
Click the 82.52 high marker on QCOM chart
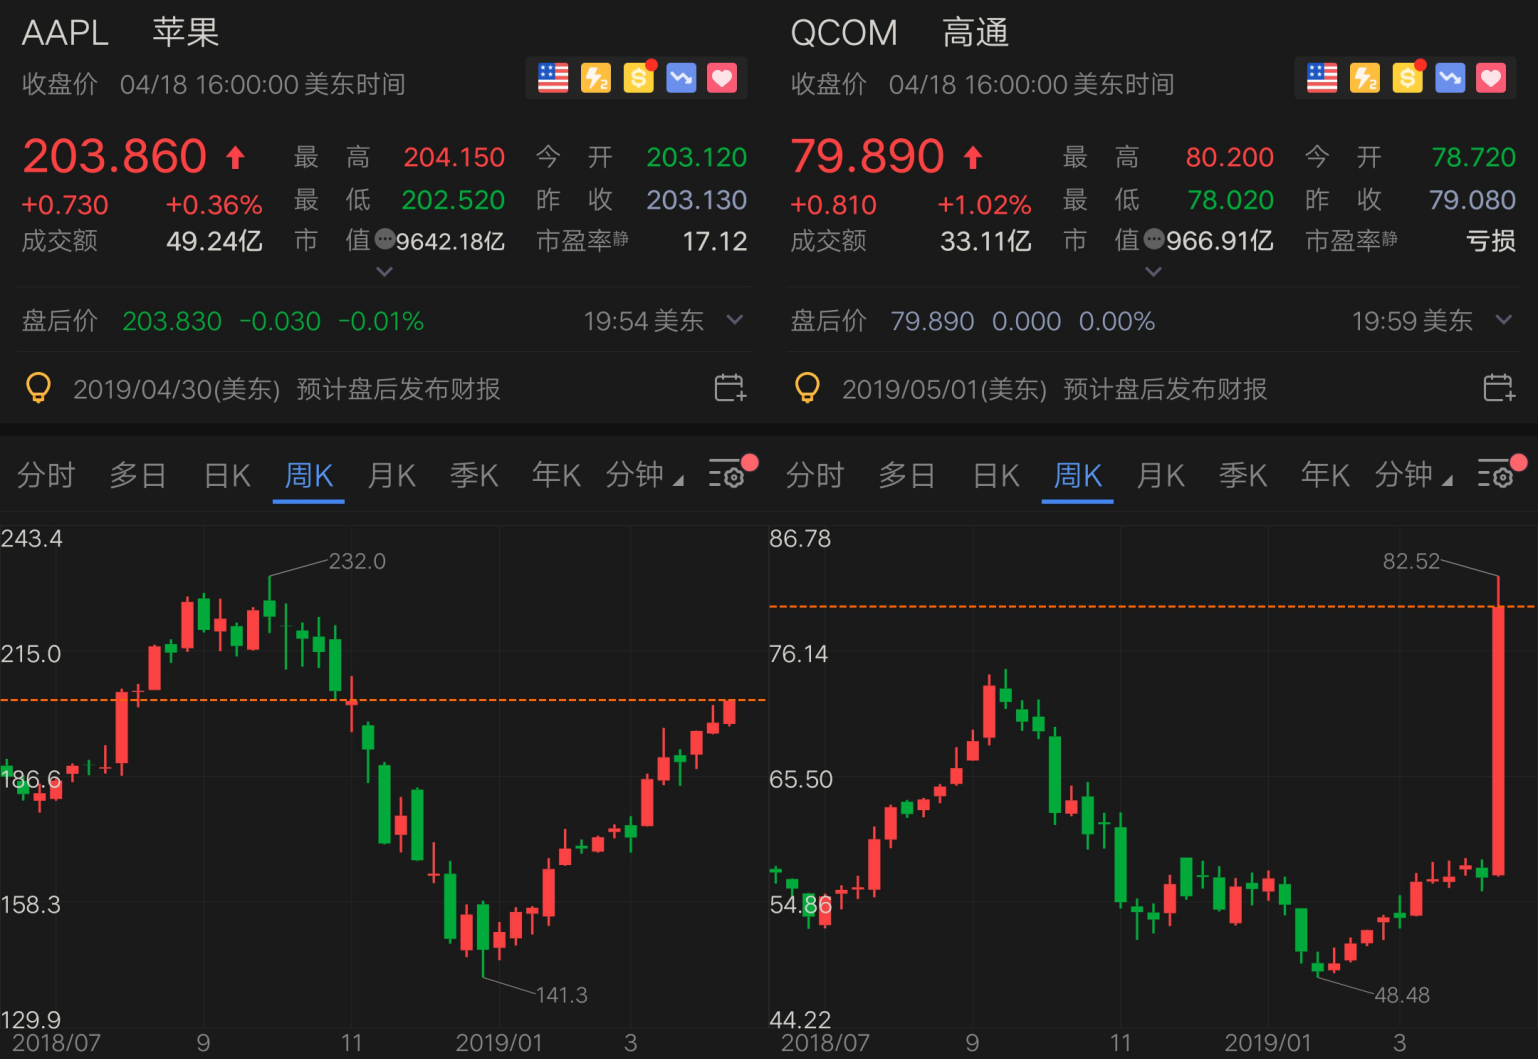pos(1411,561)
